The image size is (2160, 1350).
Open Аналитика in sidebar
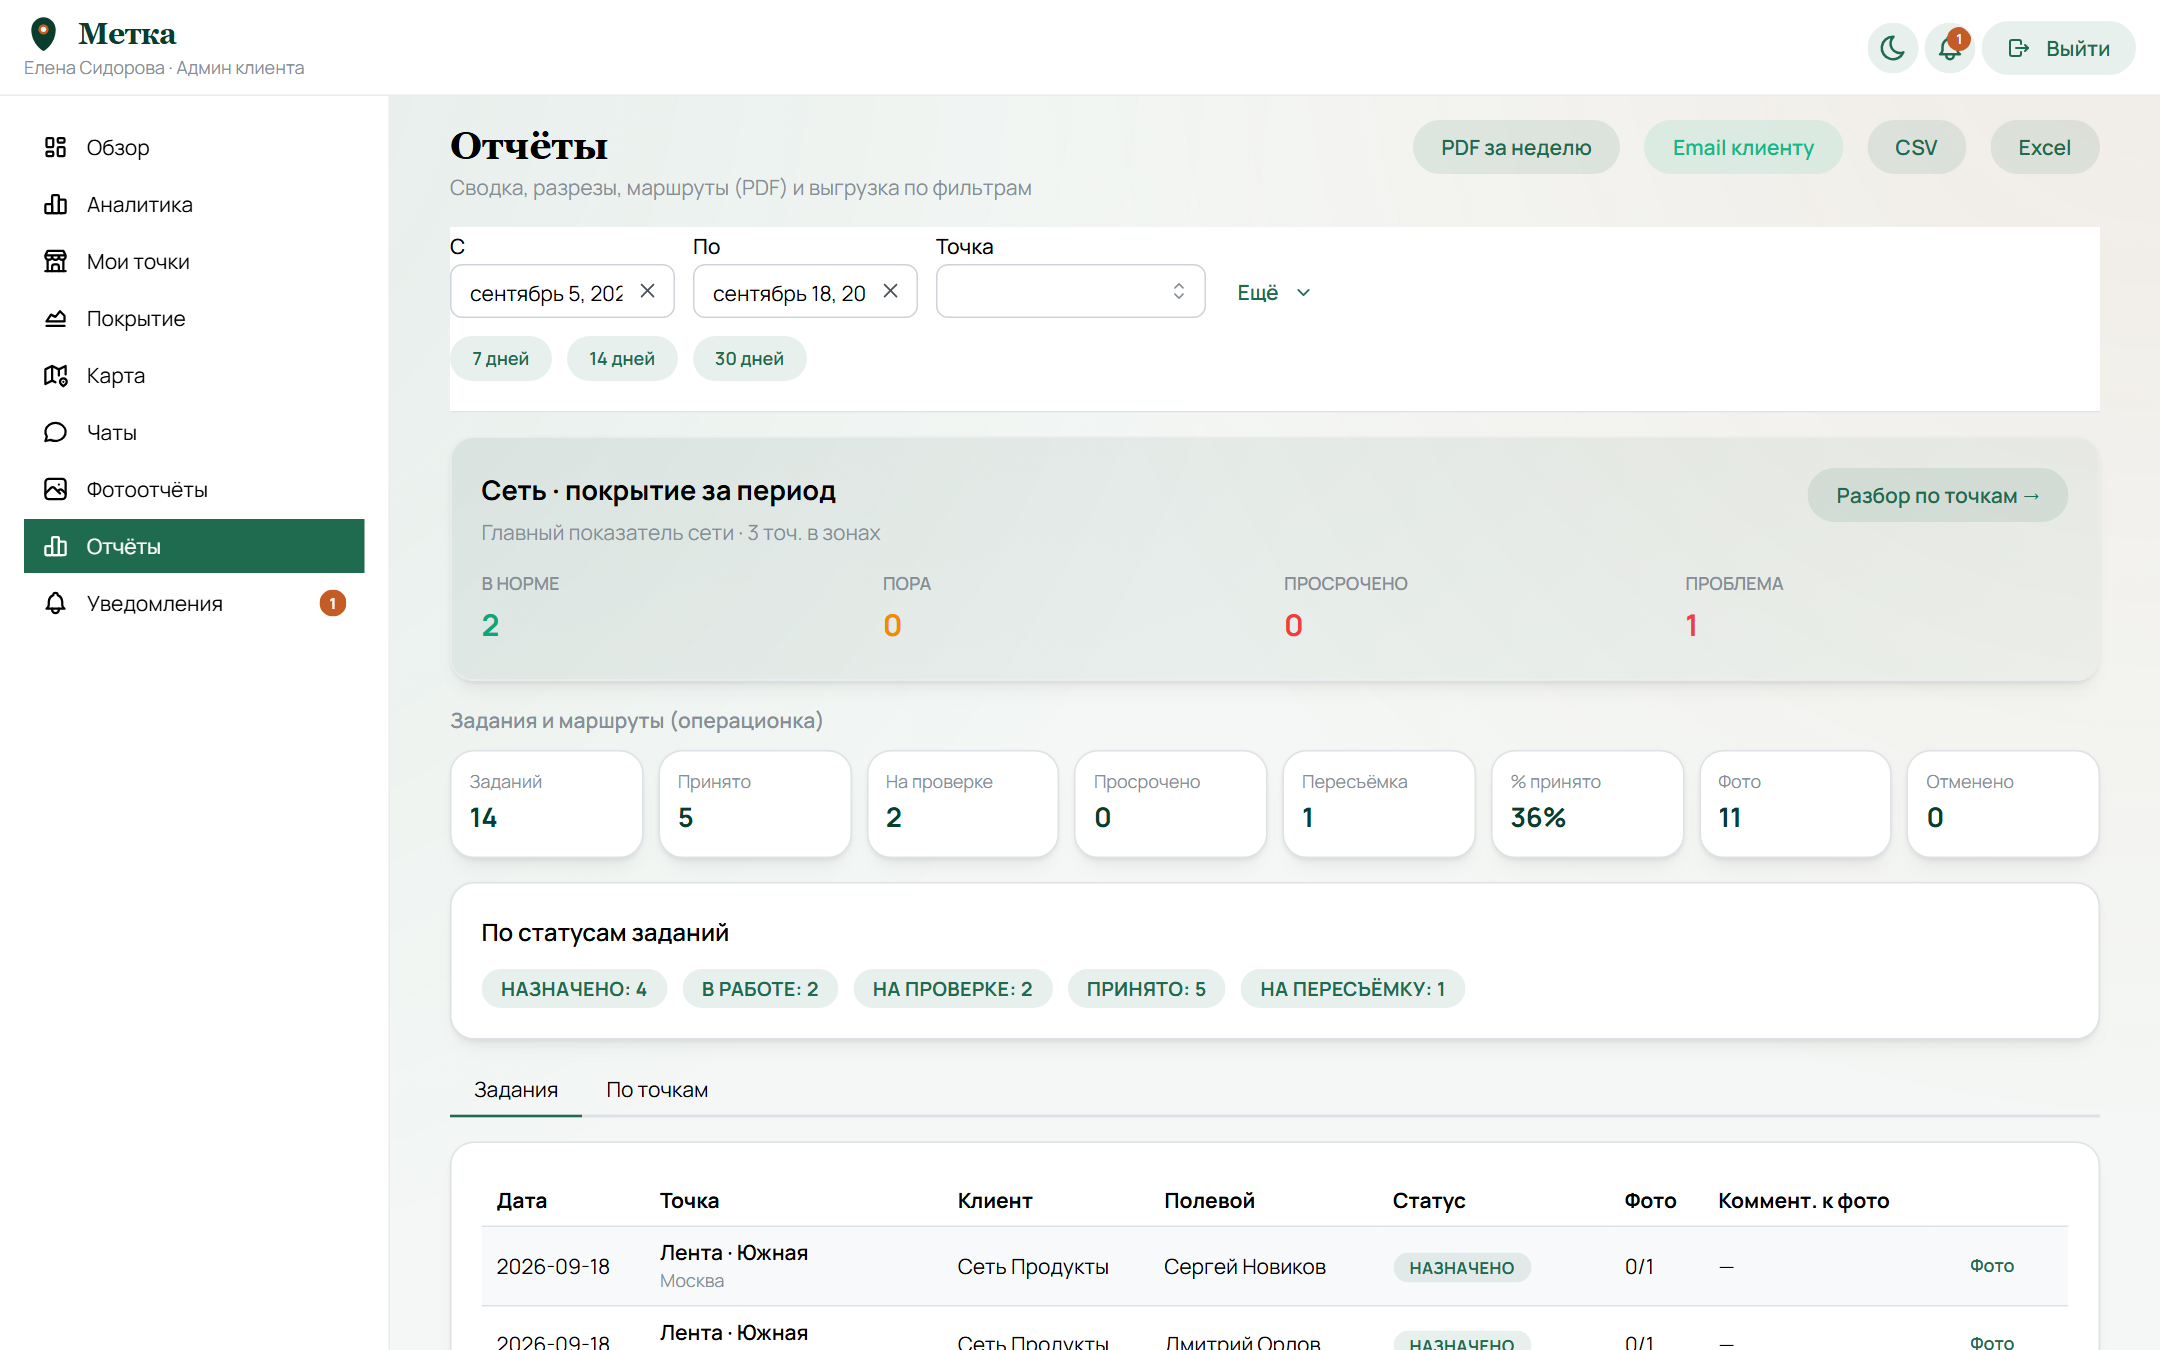[x=194, y=204]
